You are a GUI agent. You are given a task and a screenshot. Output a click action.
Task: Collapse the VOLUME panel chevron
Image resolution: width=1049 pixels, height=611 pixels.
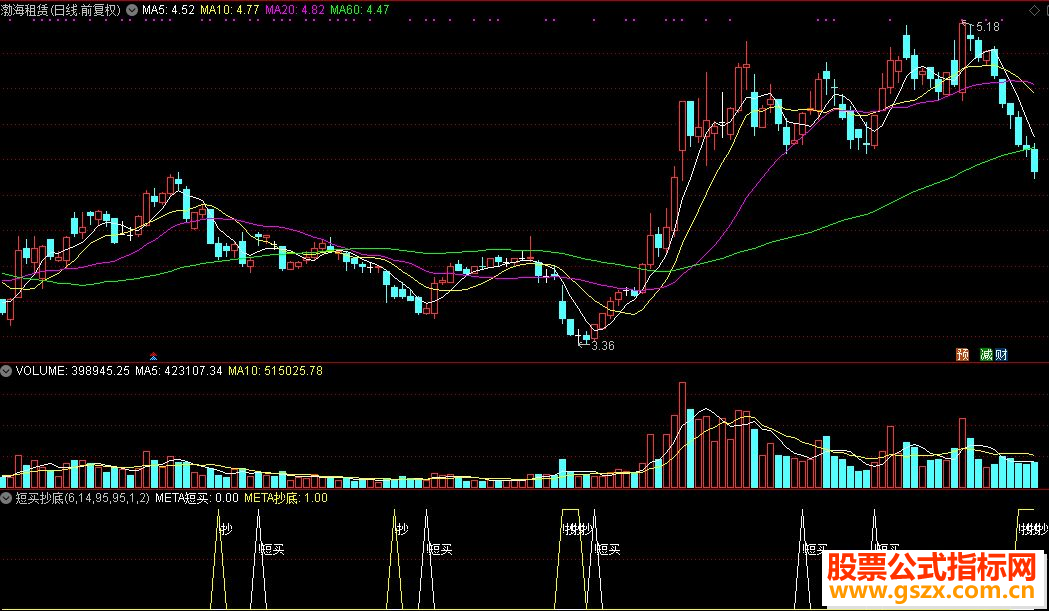pyautogui.click(x=6, y=370)
